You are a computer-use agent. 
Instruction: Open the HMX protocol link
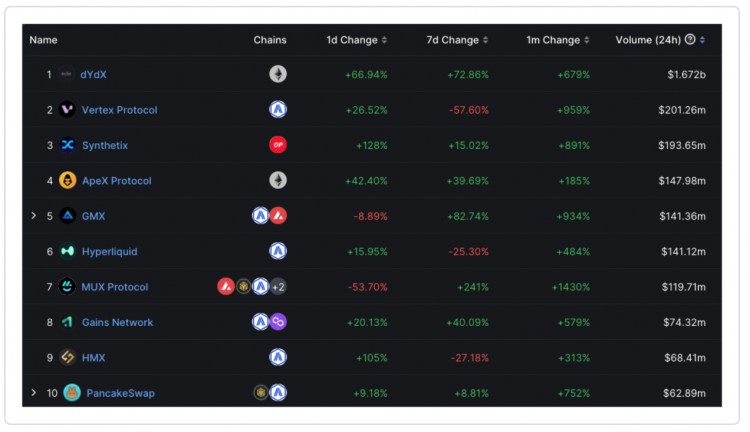(x=93, y=358)
